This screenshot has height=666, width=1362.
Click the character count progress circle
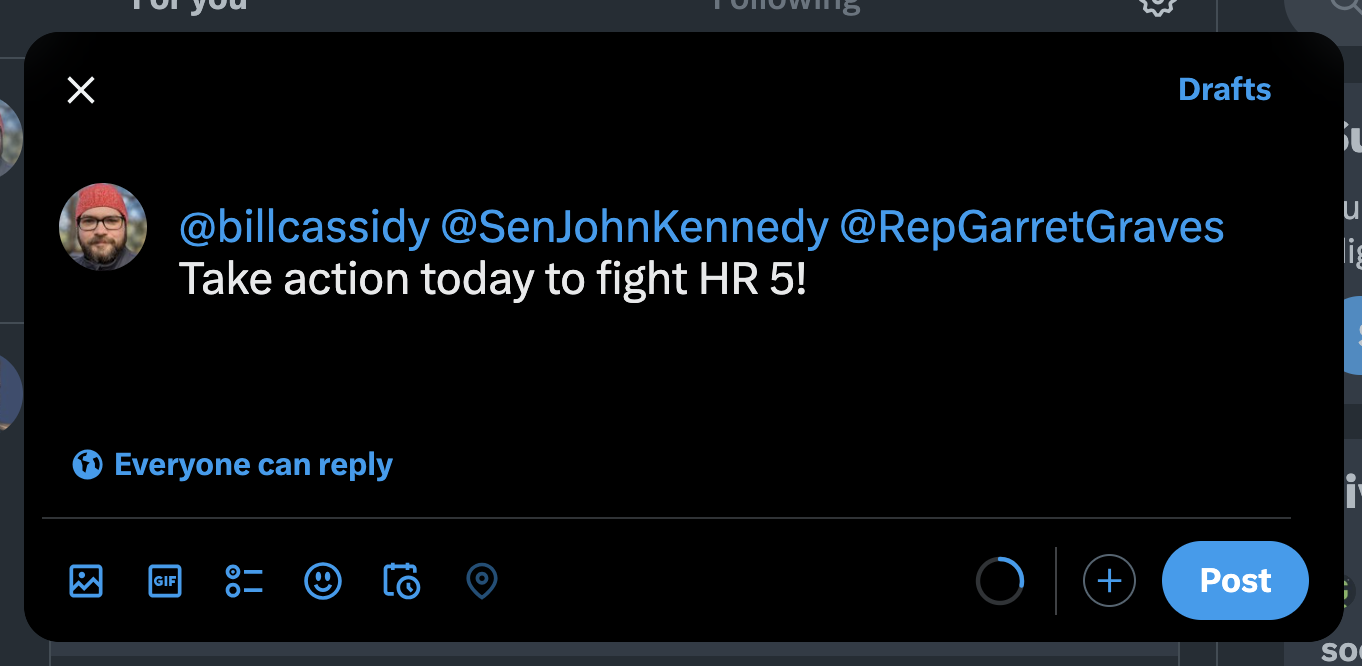tap(1000, 580)
